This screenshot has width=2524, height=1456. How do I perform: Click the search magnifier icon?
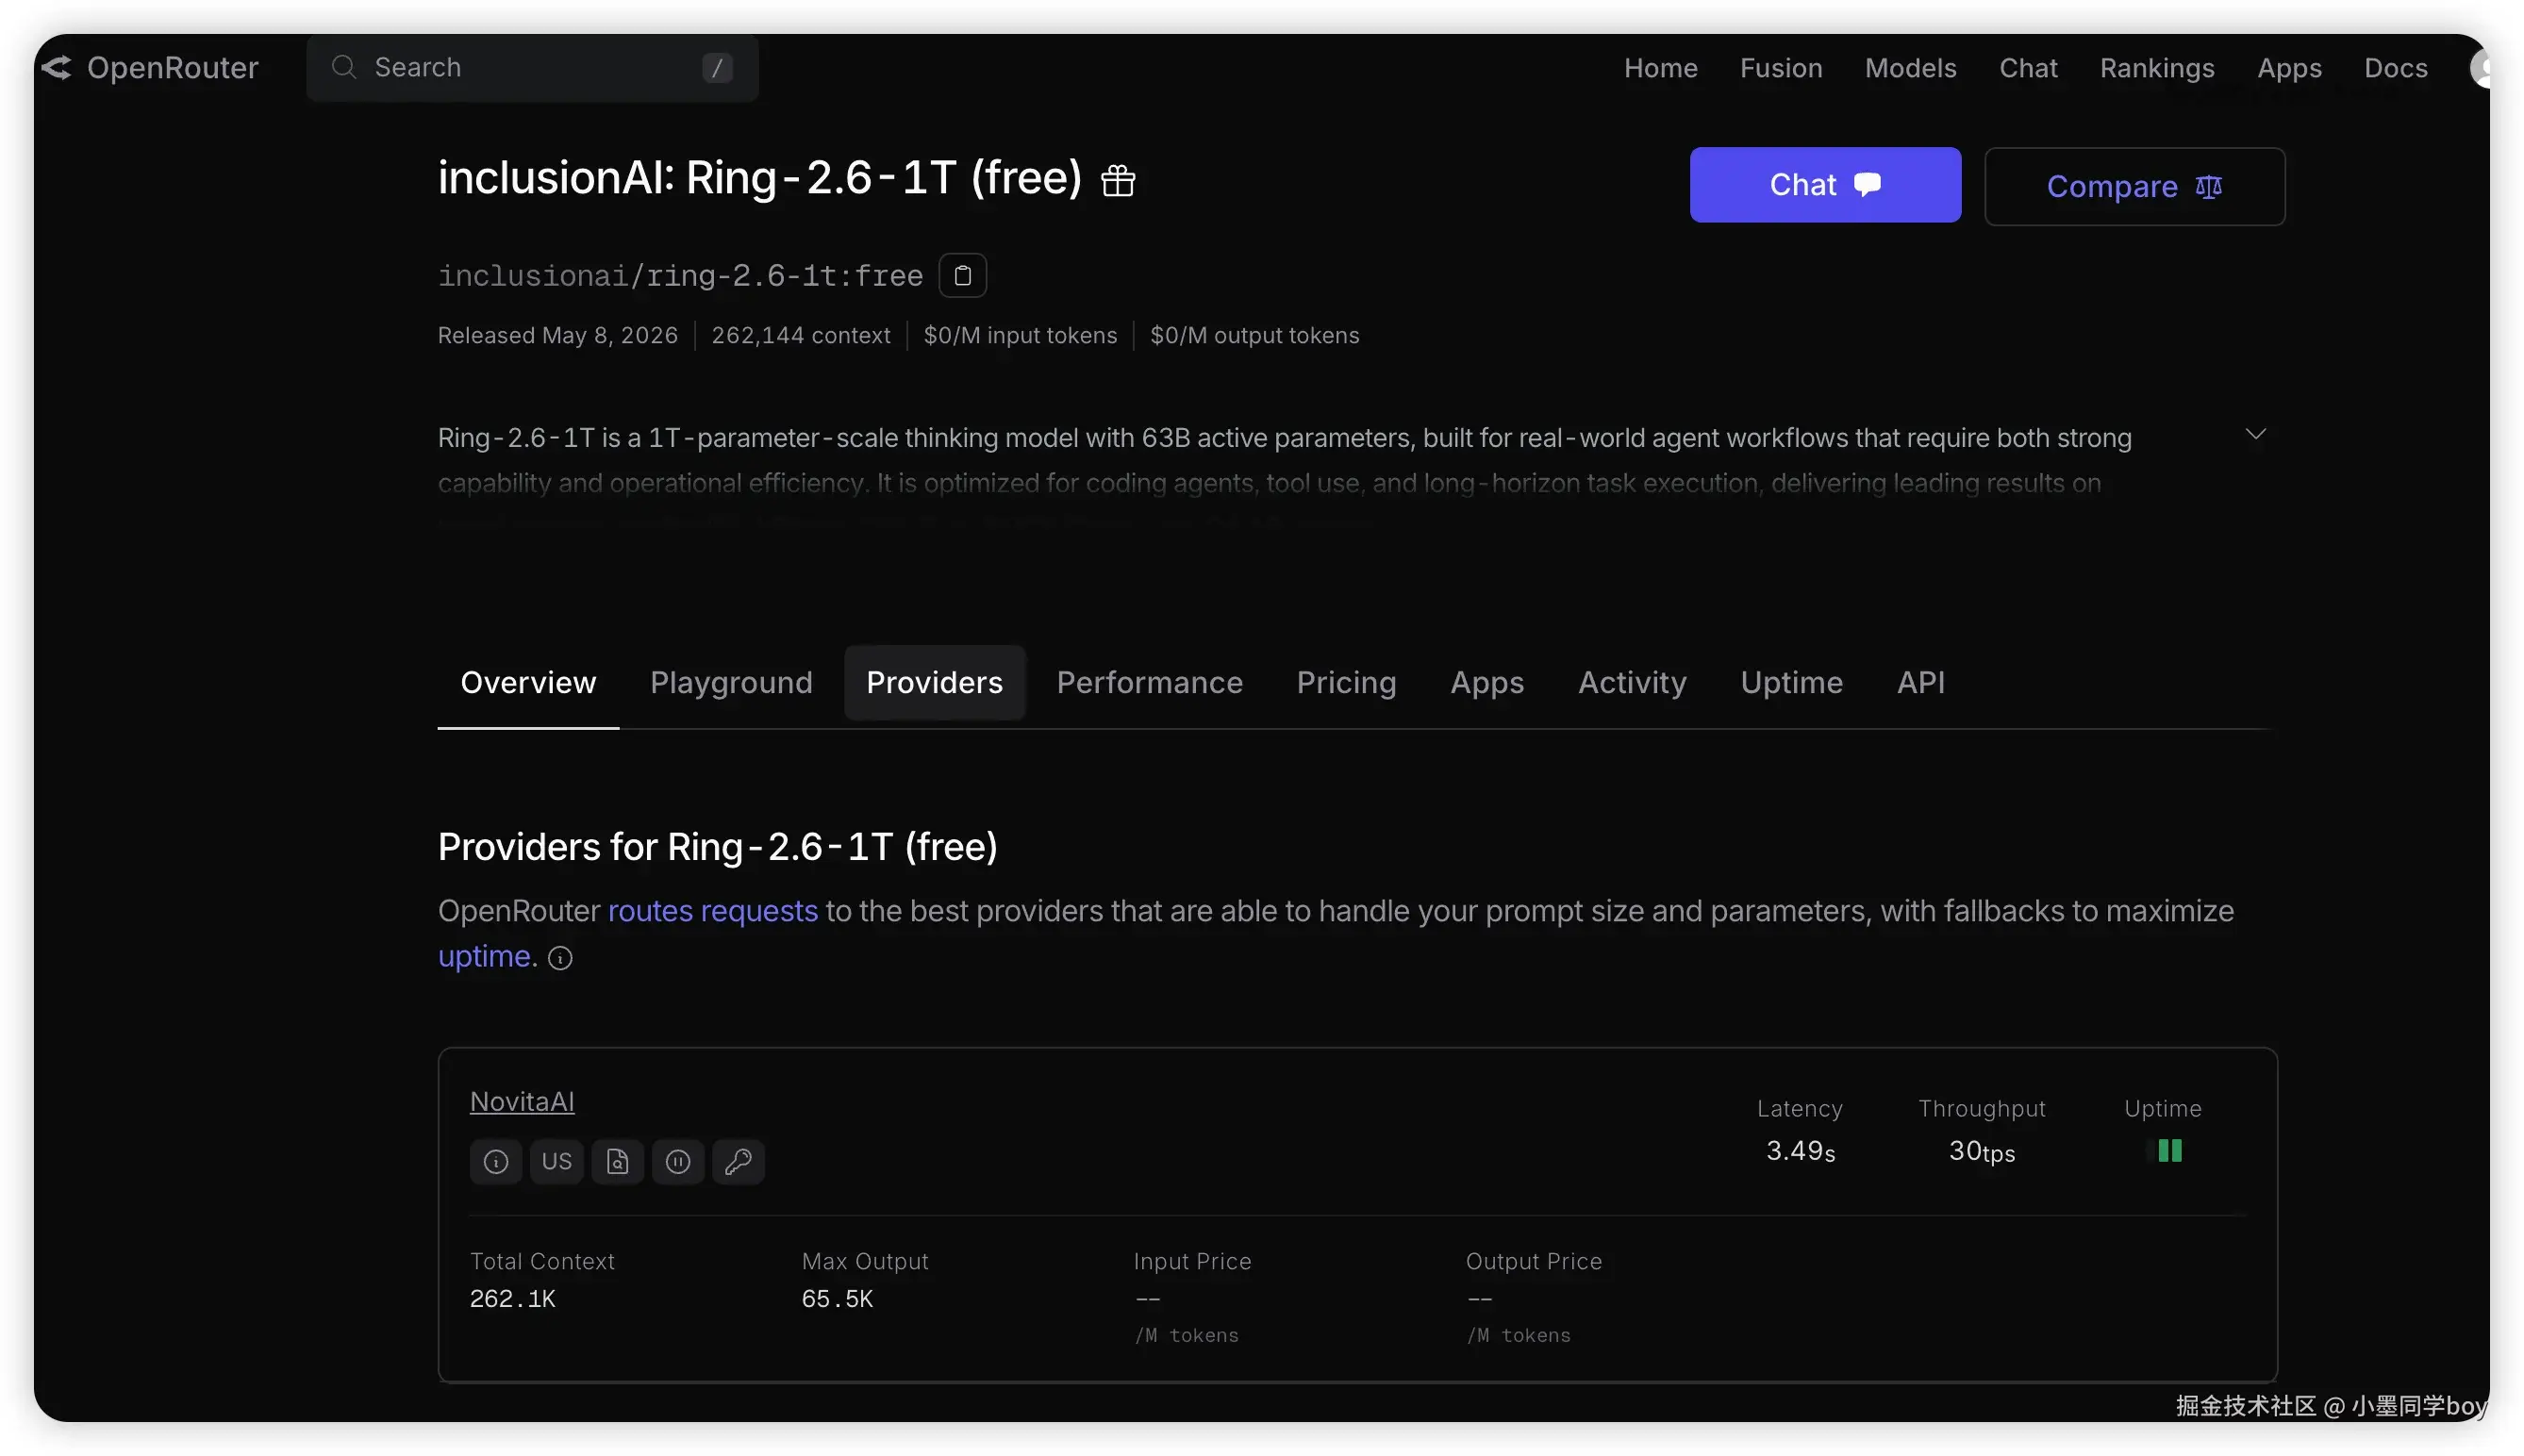click(x=343, y=67)
